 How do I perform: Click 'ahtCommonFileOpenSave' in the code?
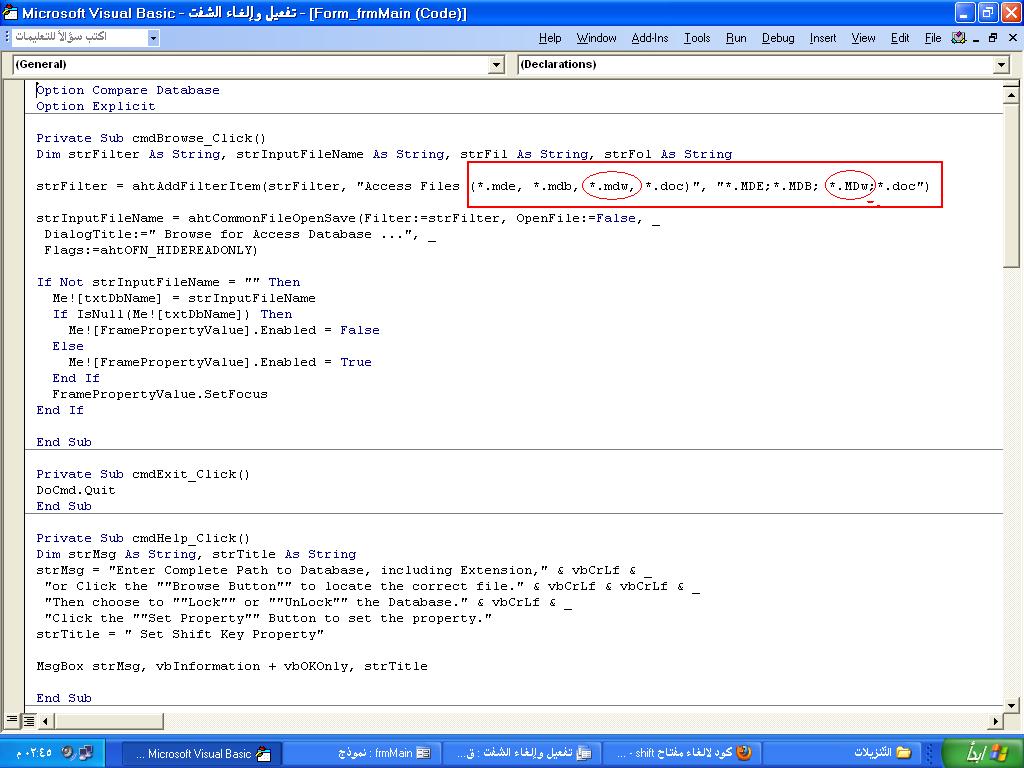[x=272, y=218]
